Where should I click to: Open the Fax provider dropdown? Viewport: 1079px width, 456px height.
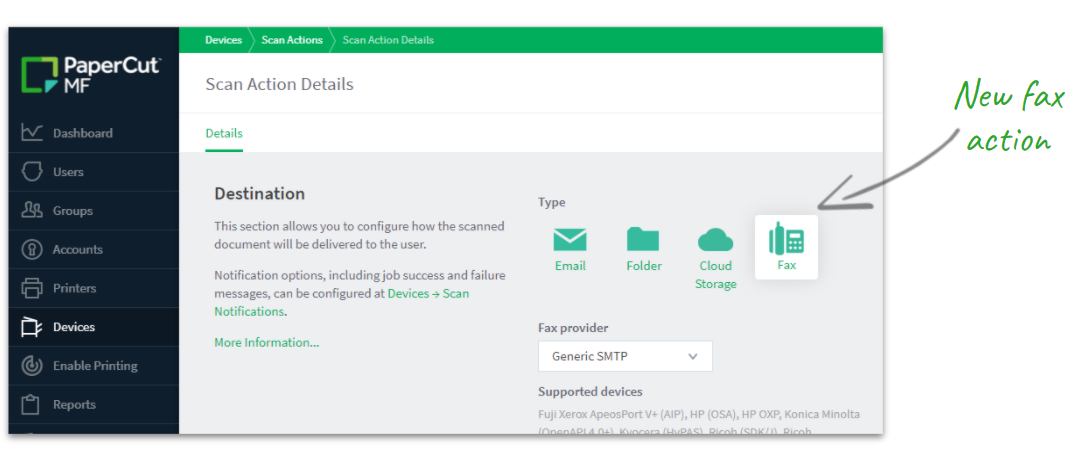point(625,356)
